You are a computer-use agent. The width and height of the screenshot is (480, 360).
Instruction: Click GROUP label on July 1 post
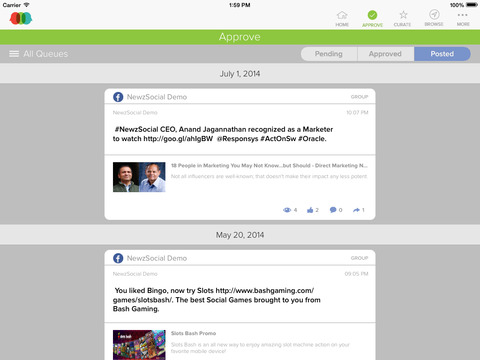[359, 97]
